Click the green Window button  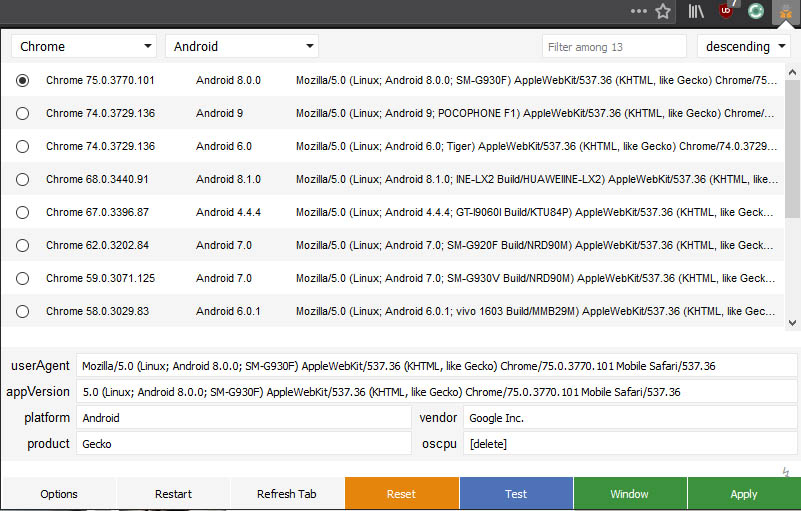630,494
